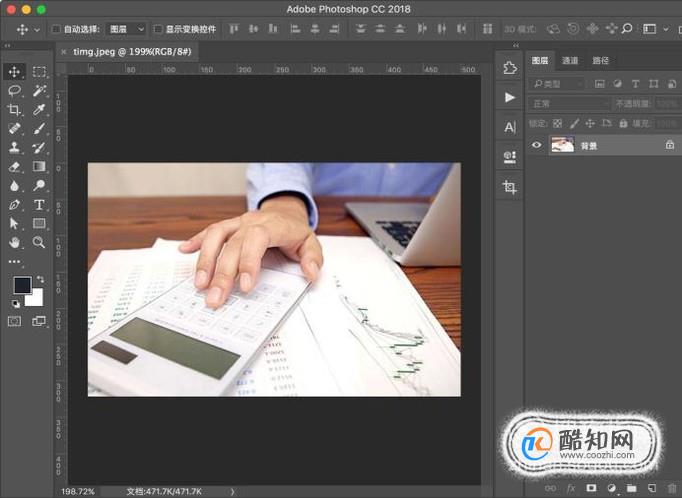
Task: Filter layers by adjustment layers
Action: click(x=618, y=84)
